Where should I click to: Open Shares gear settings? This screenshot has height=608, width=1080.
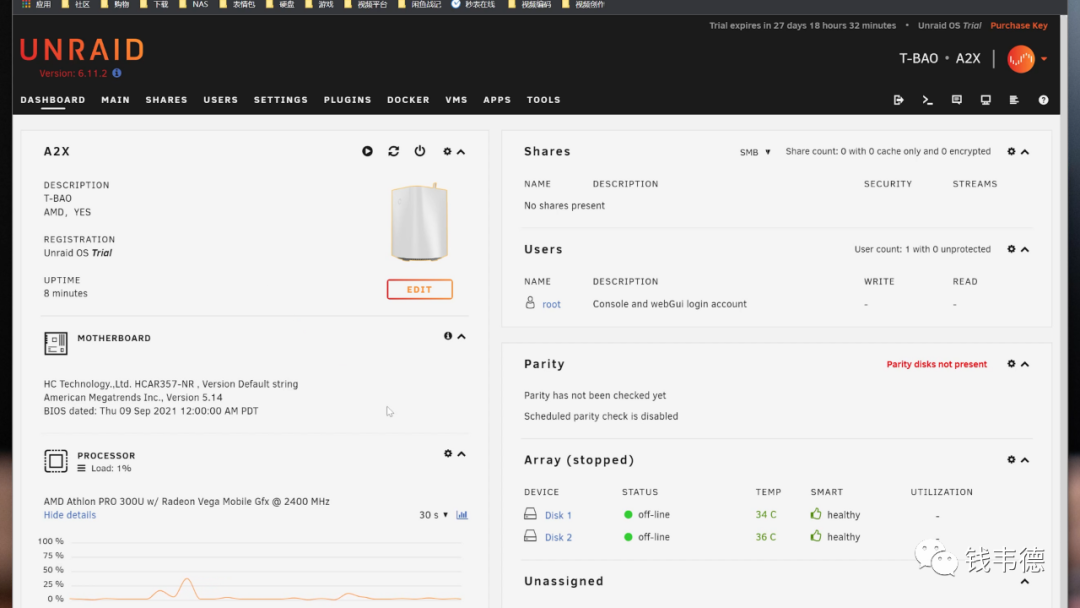coord(1011,151)
